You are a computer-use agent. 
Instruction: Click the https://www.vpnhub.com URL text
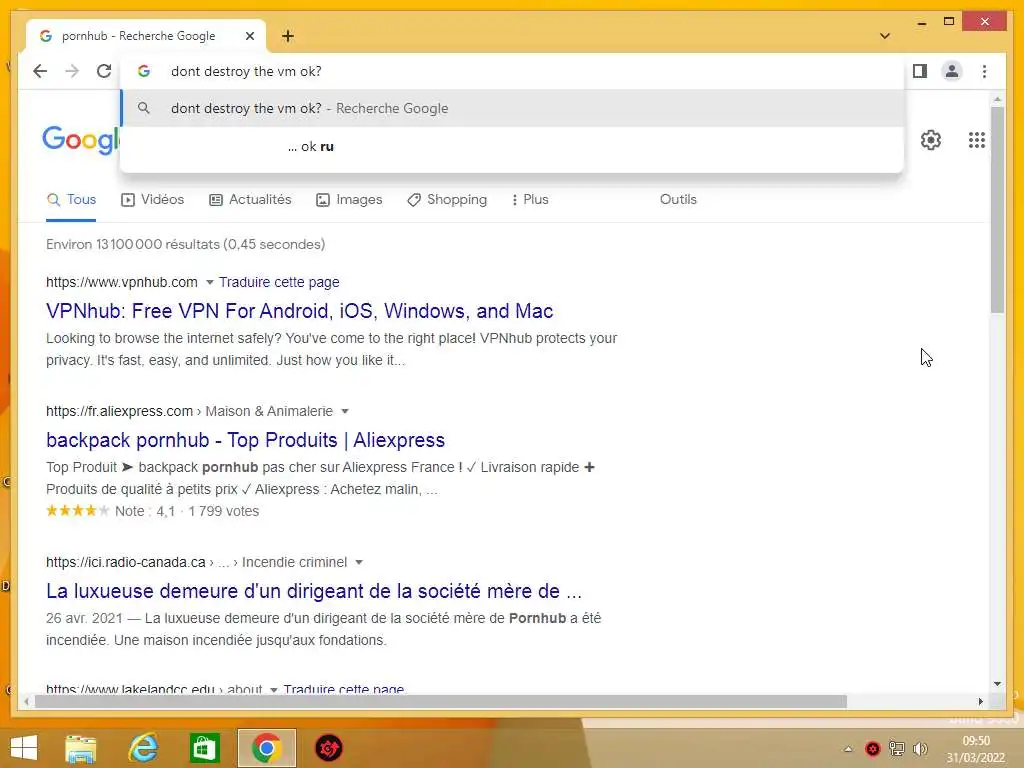point(121,282)
